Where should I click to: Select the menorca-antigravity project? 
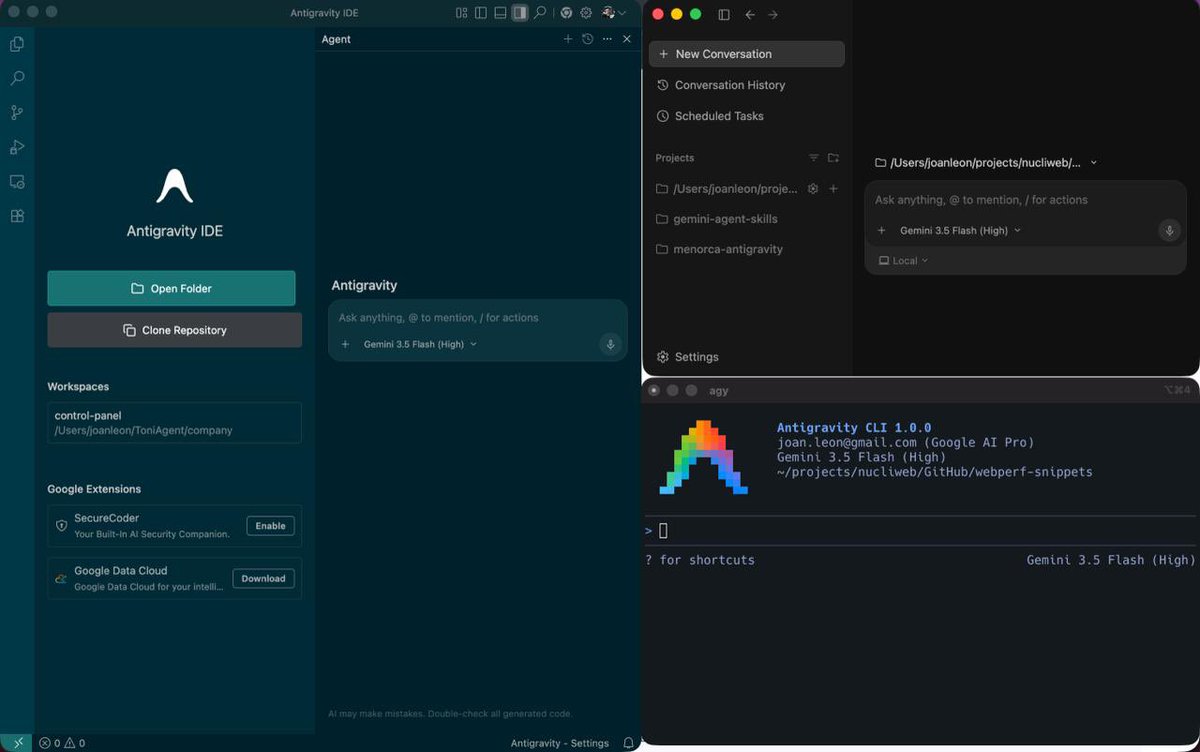747,249
